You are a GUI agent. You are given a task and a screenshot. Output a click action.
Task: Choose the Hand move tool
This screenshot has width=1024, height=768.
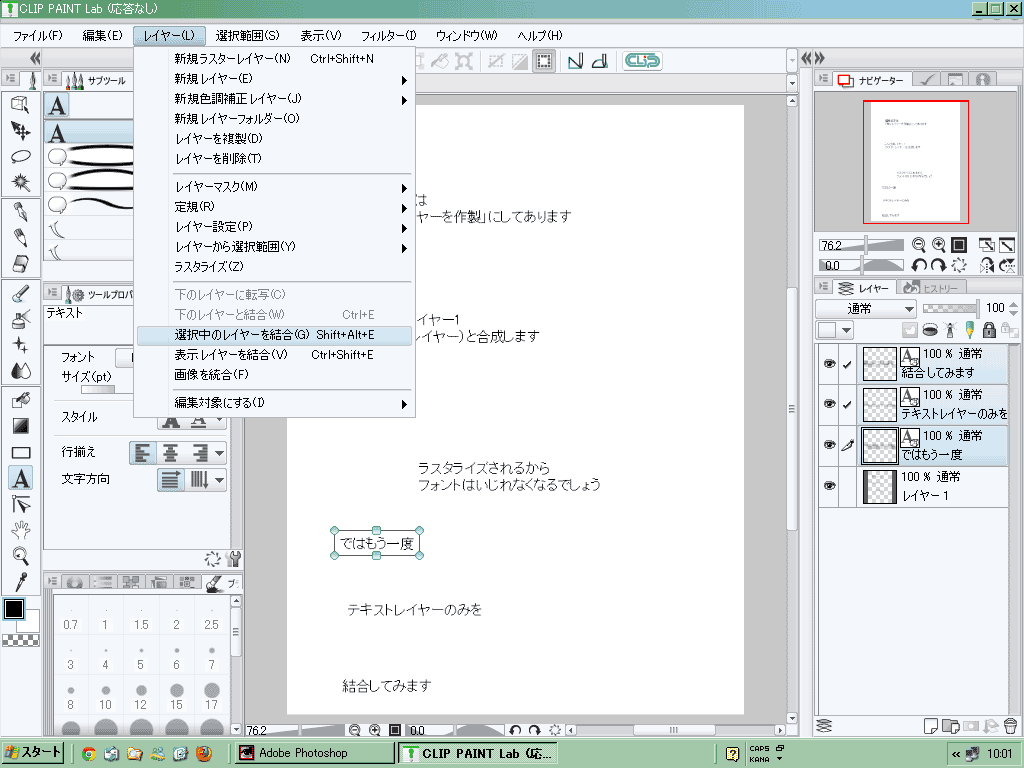pyautogui.click(x=20, y=530)
